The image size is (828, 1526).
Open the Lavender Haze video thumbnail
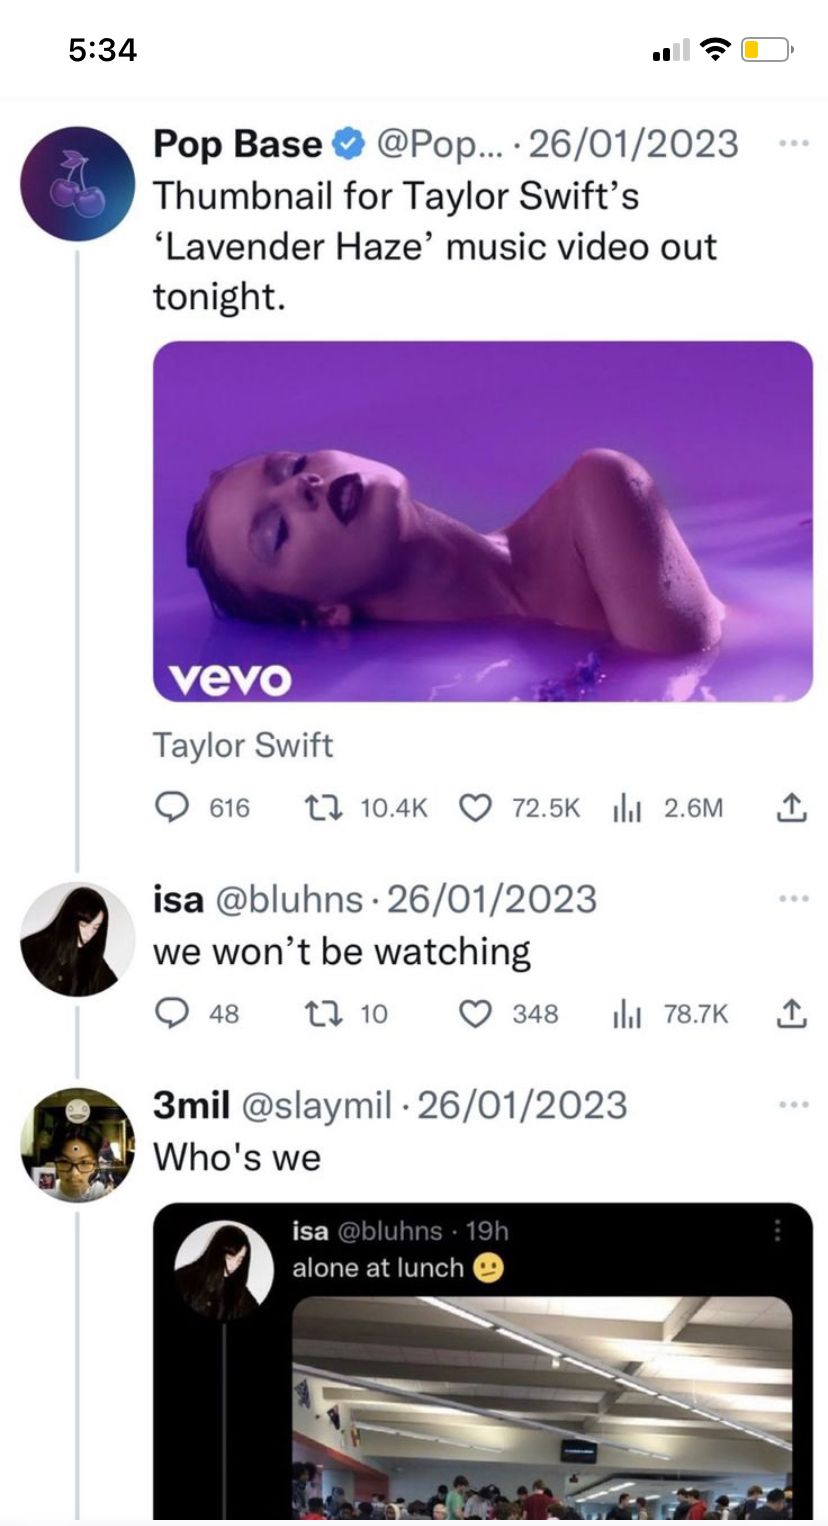482,521
